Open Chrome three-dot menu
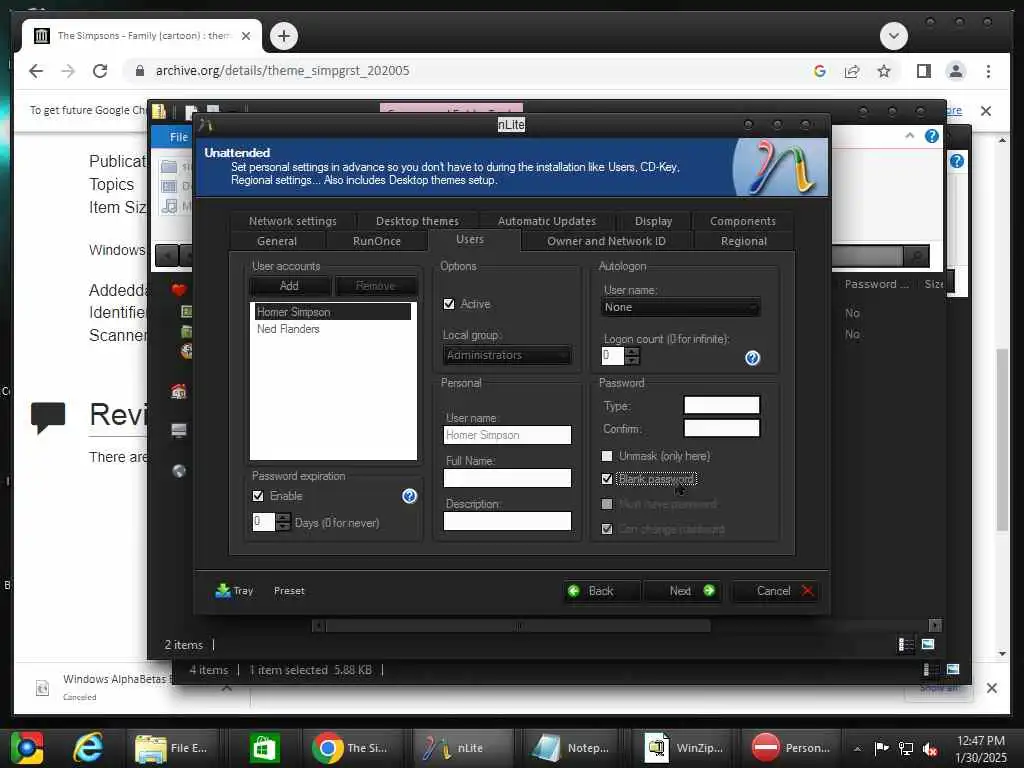1024x768 pixels. (988, 71)
